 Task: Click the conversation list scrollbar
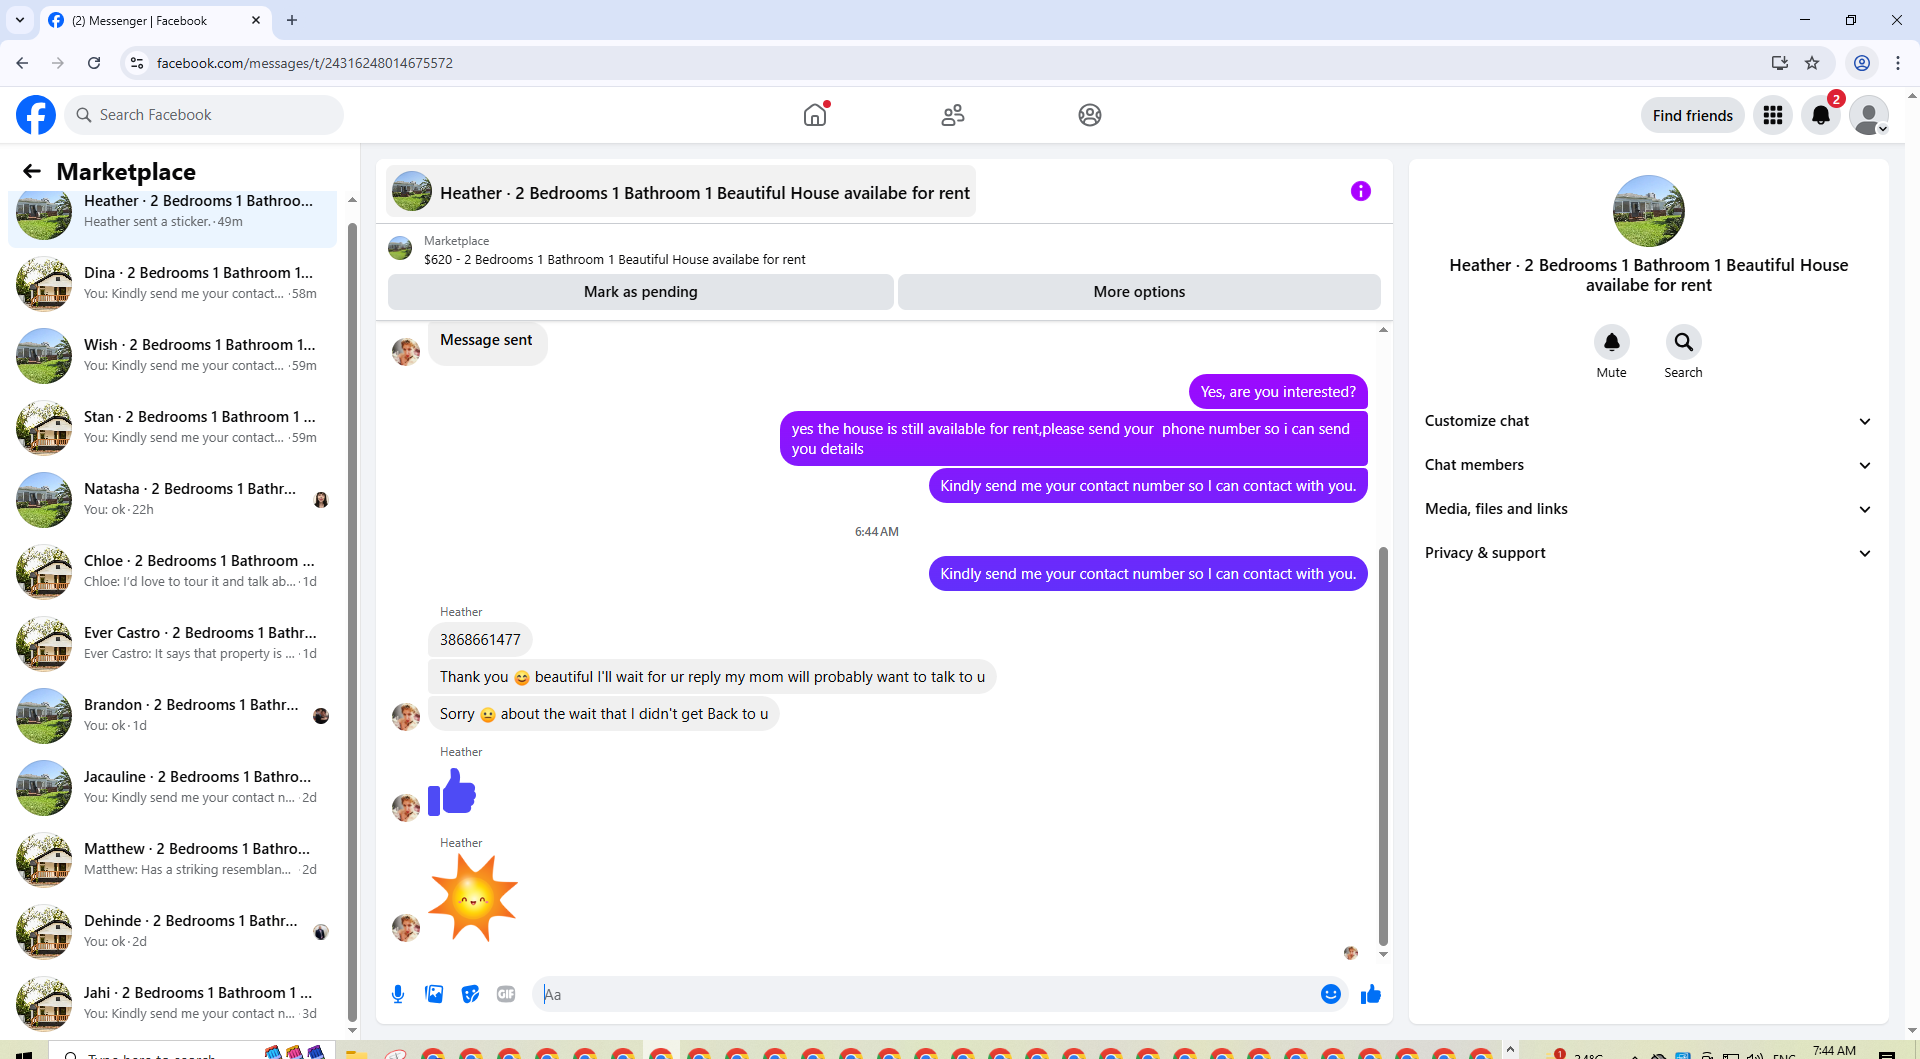[x=352, y=620]
